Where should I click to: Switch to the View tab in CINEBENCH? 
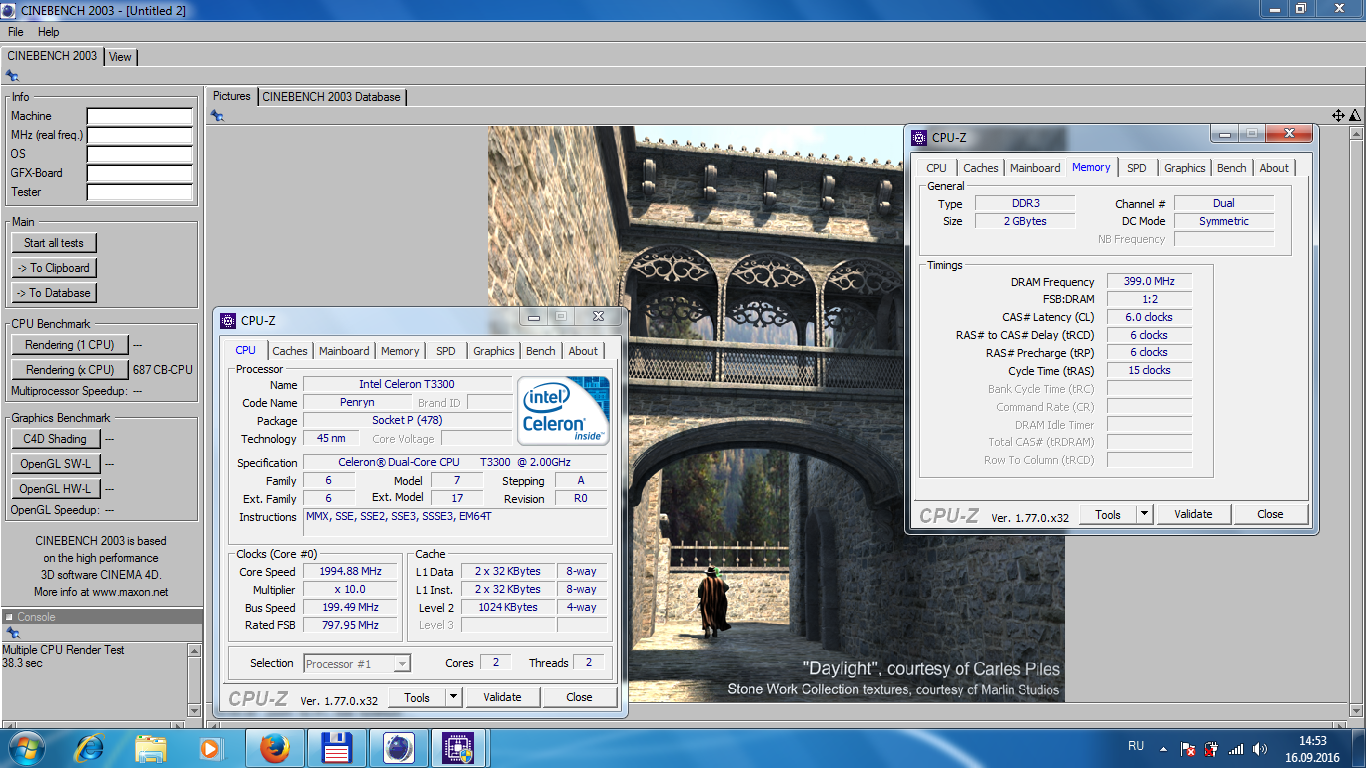coord(120,57)
